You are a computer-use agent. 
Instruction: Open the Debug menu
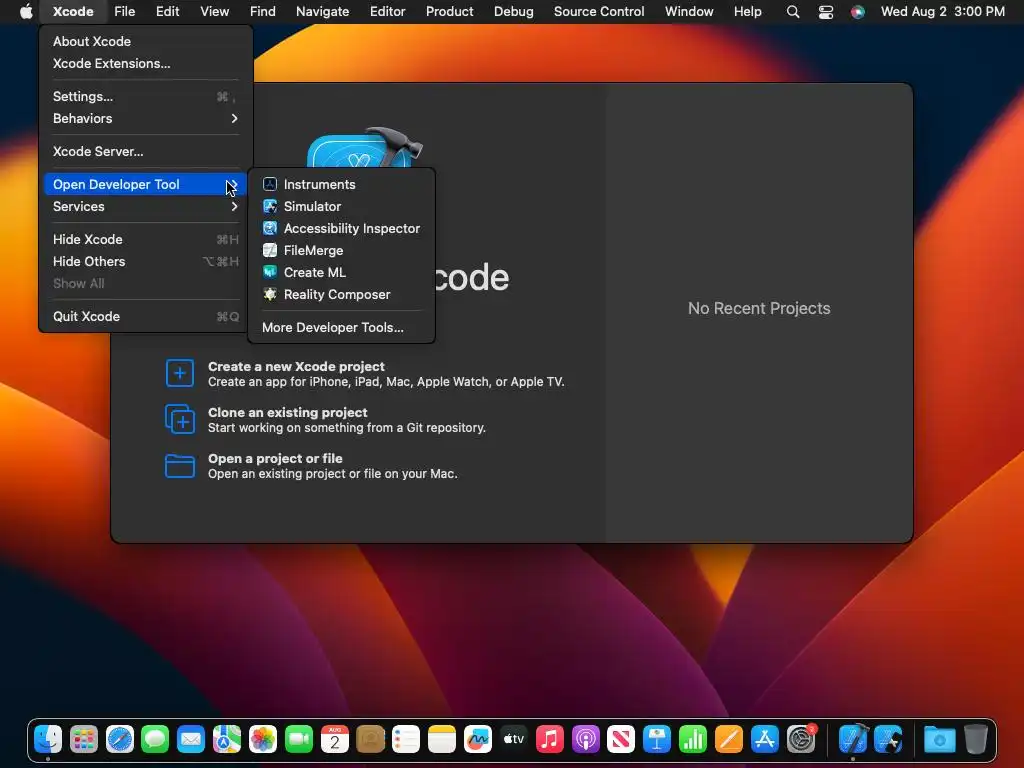(513, 12)
